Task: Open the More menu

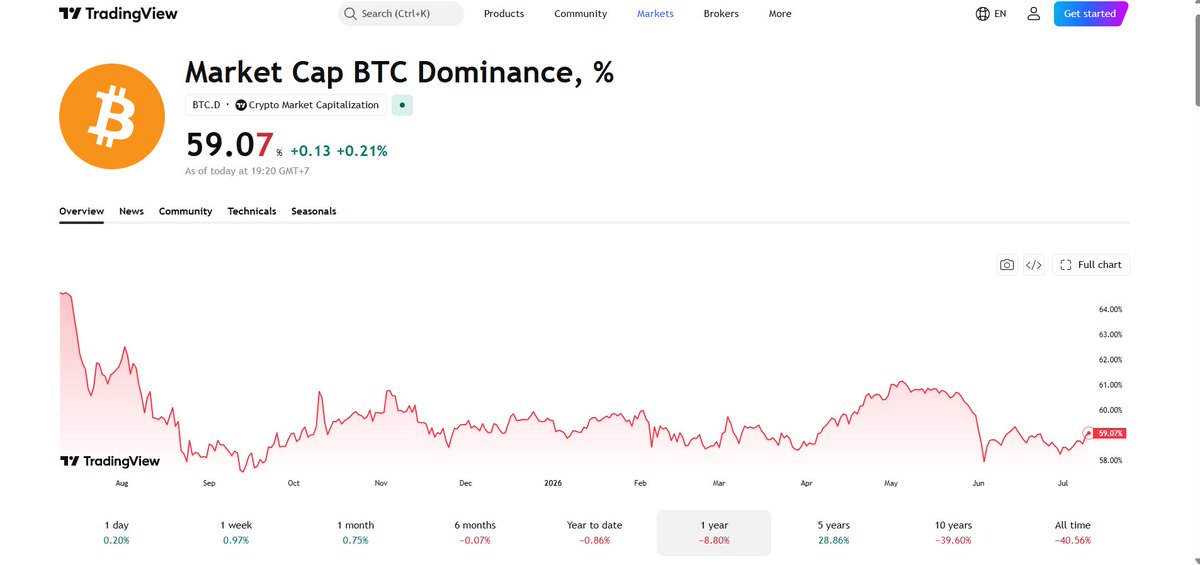Action: (x=780, y=14)
